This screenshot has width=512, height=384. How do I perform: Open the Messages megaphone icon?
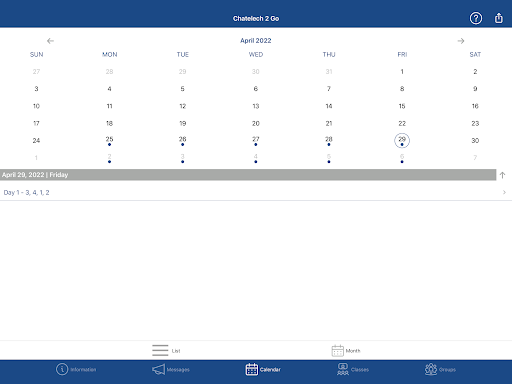(159, 369)
